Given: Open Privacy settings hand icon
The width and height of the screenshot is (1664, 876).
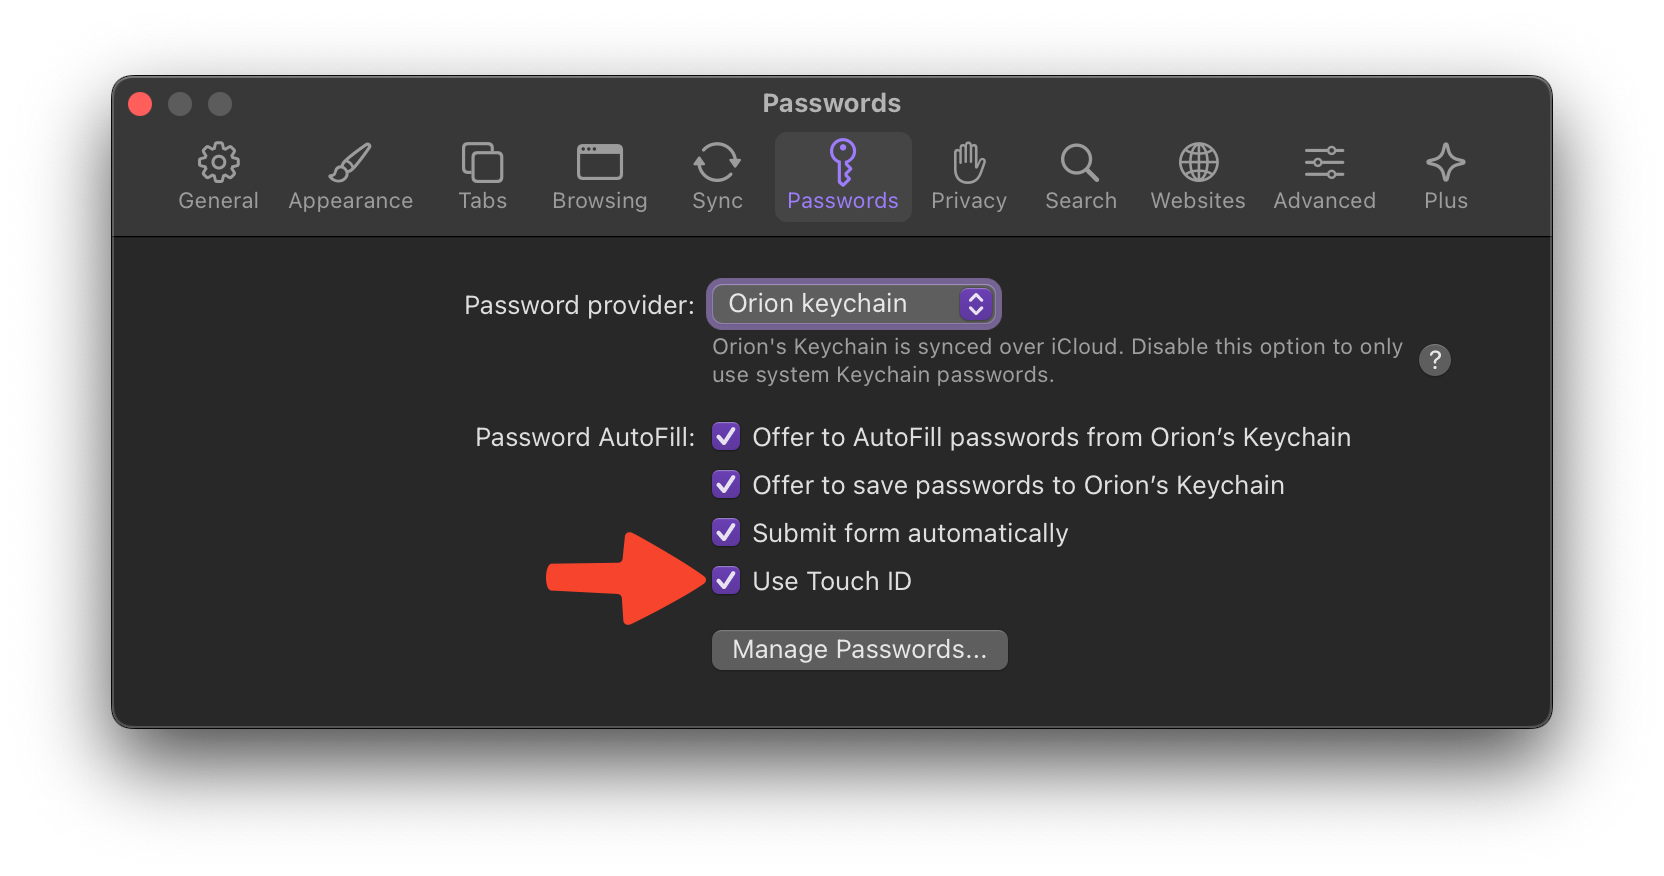Looking at the screenshot, I should (968, 163).
